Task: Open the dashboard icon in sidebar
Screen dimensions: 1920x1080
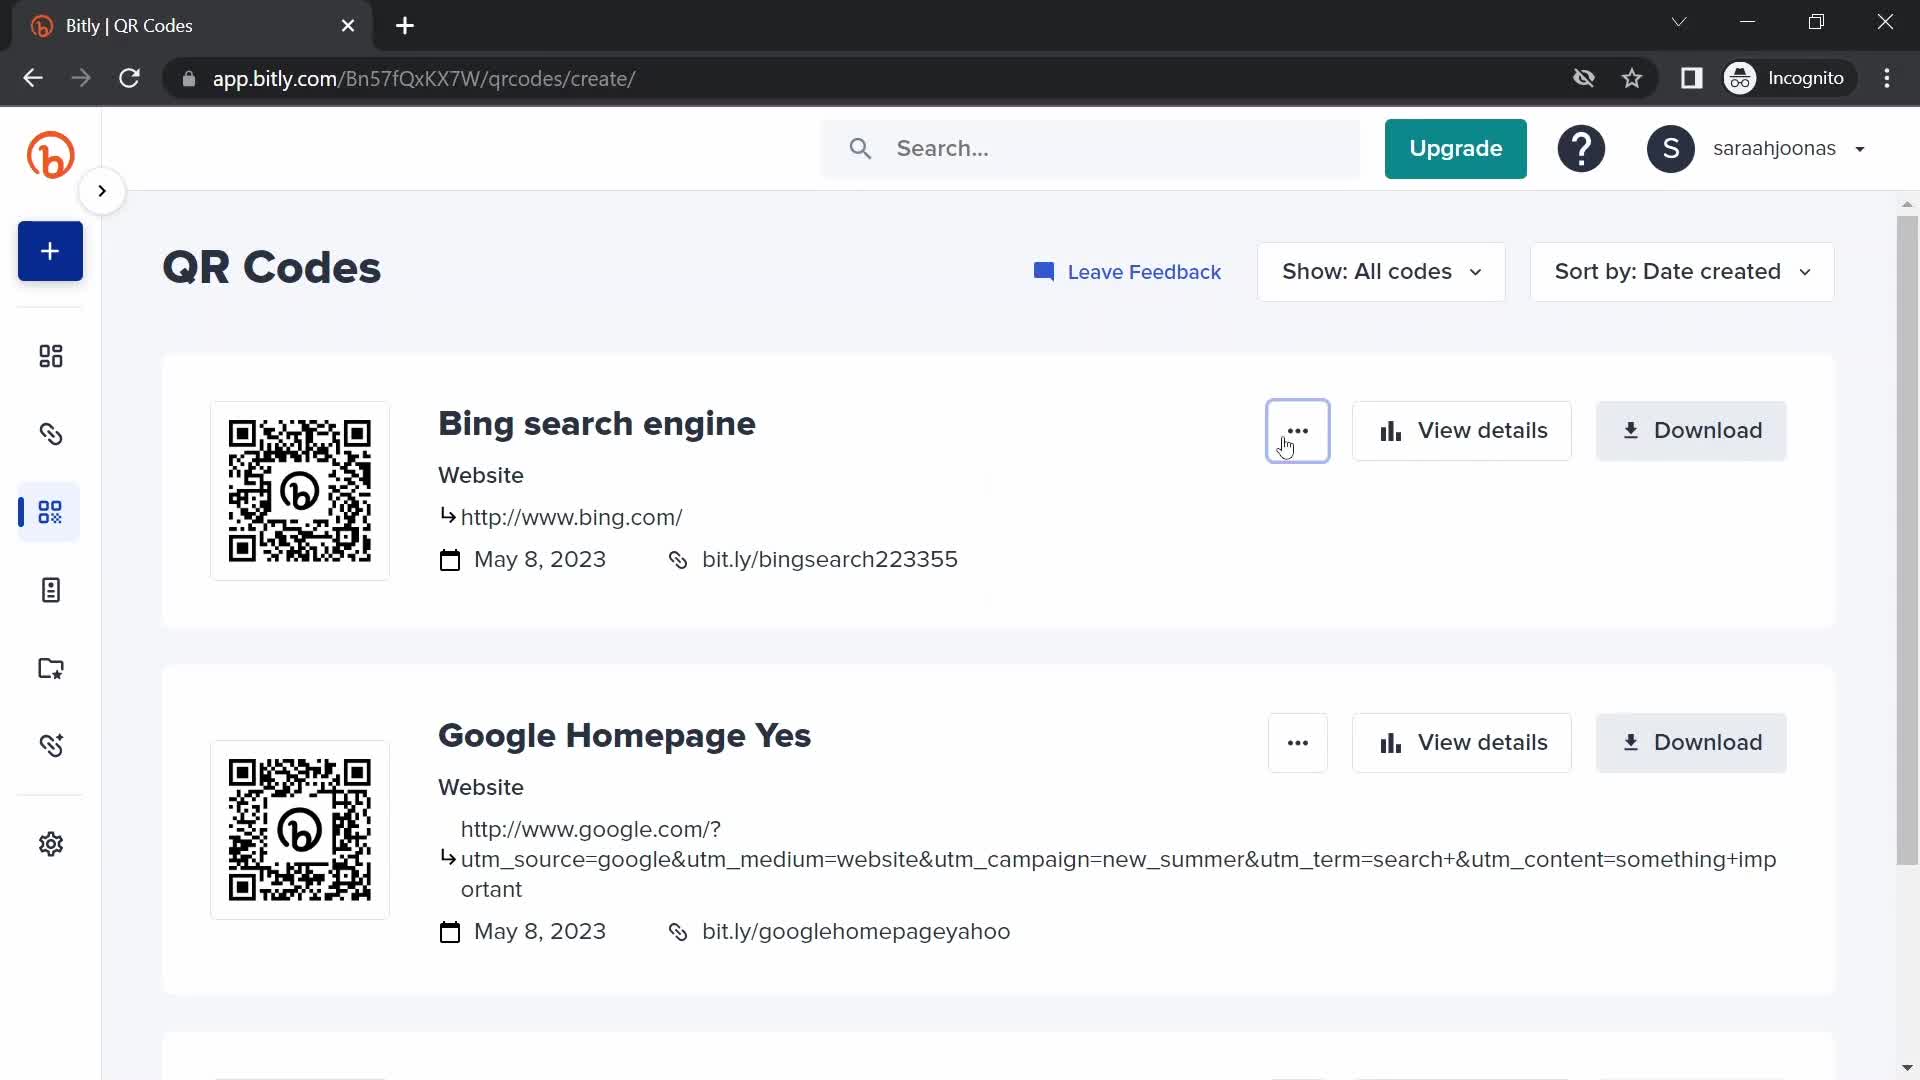Action: 50,356
